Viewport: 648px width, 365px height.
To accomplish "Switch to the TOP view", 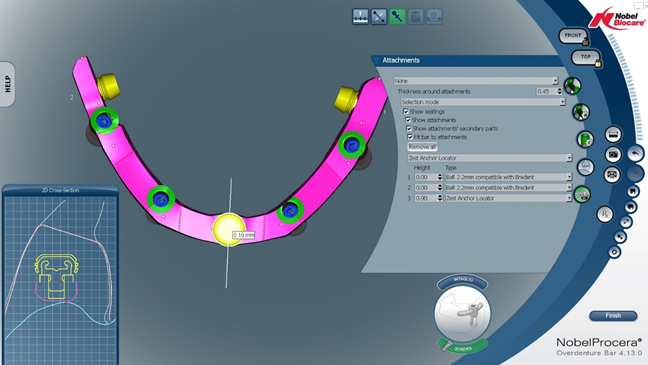I will [x=585, y=57].
